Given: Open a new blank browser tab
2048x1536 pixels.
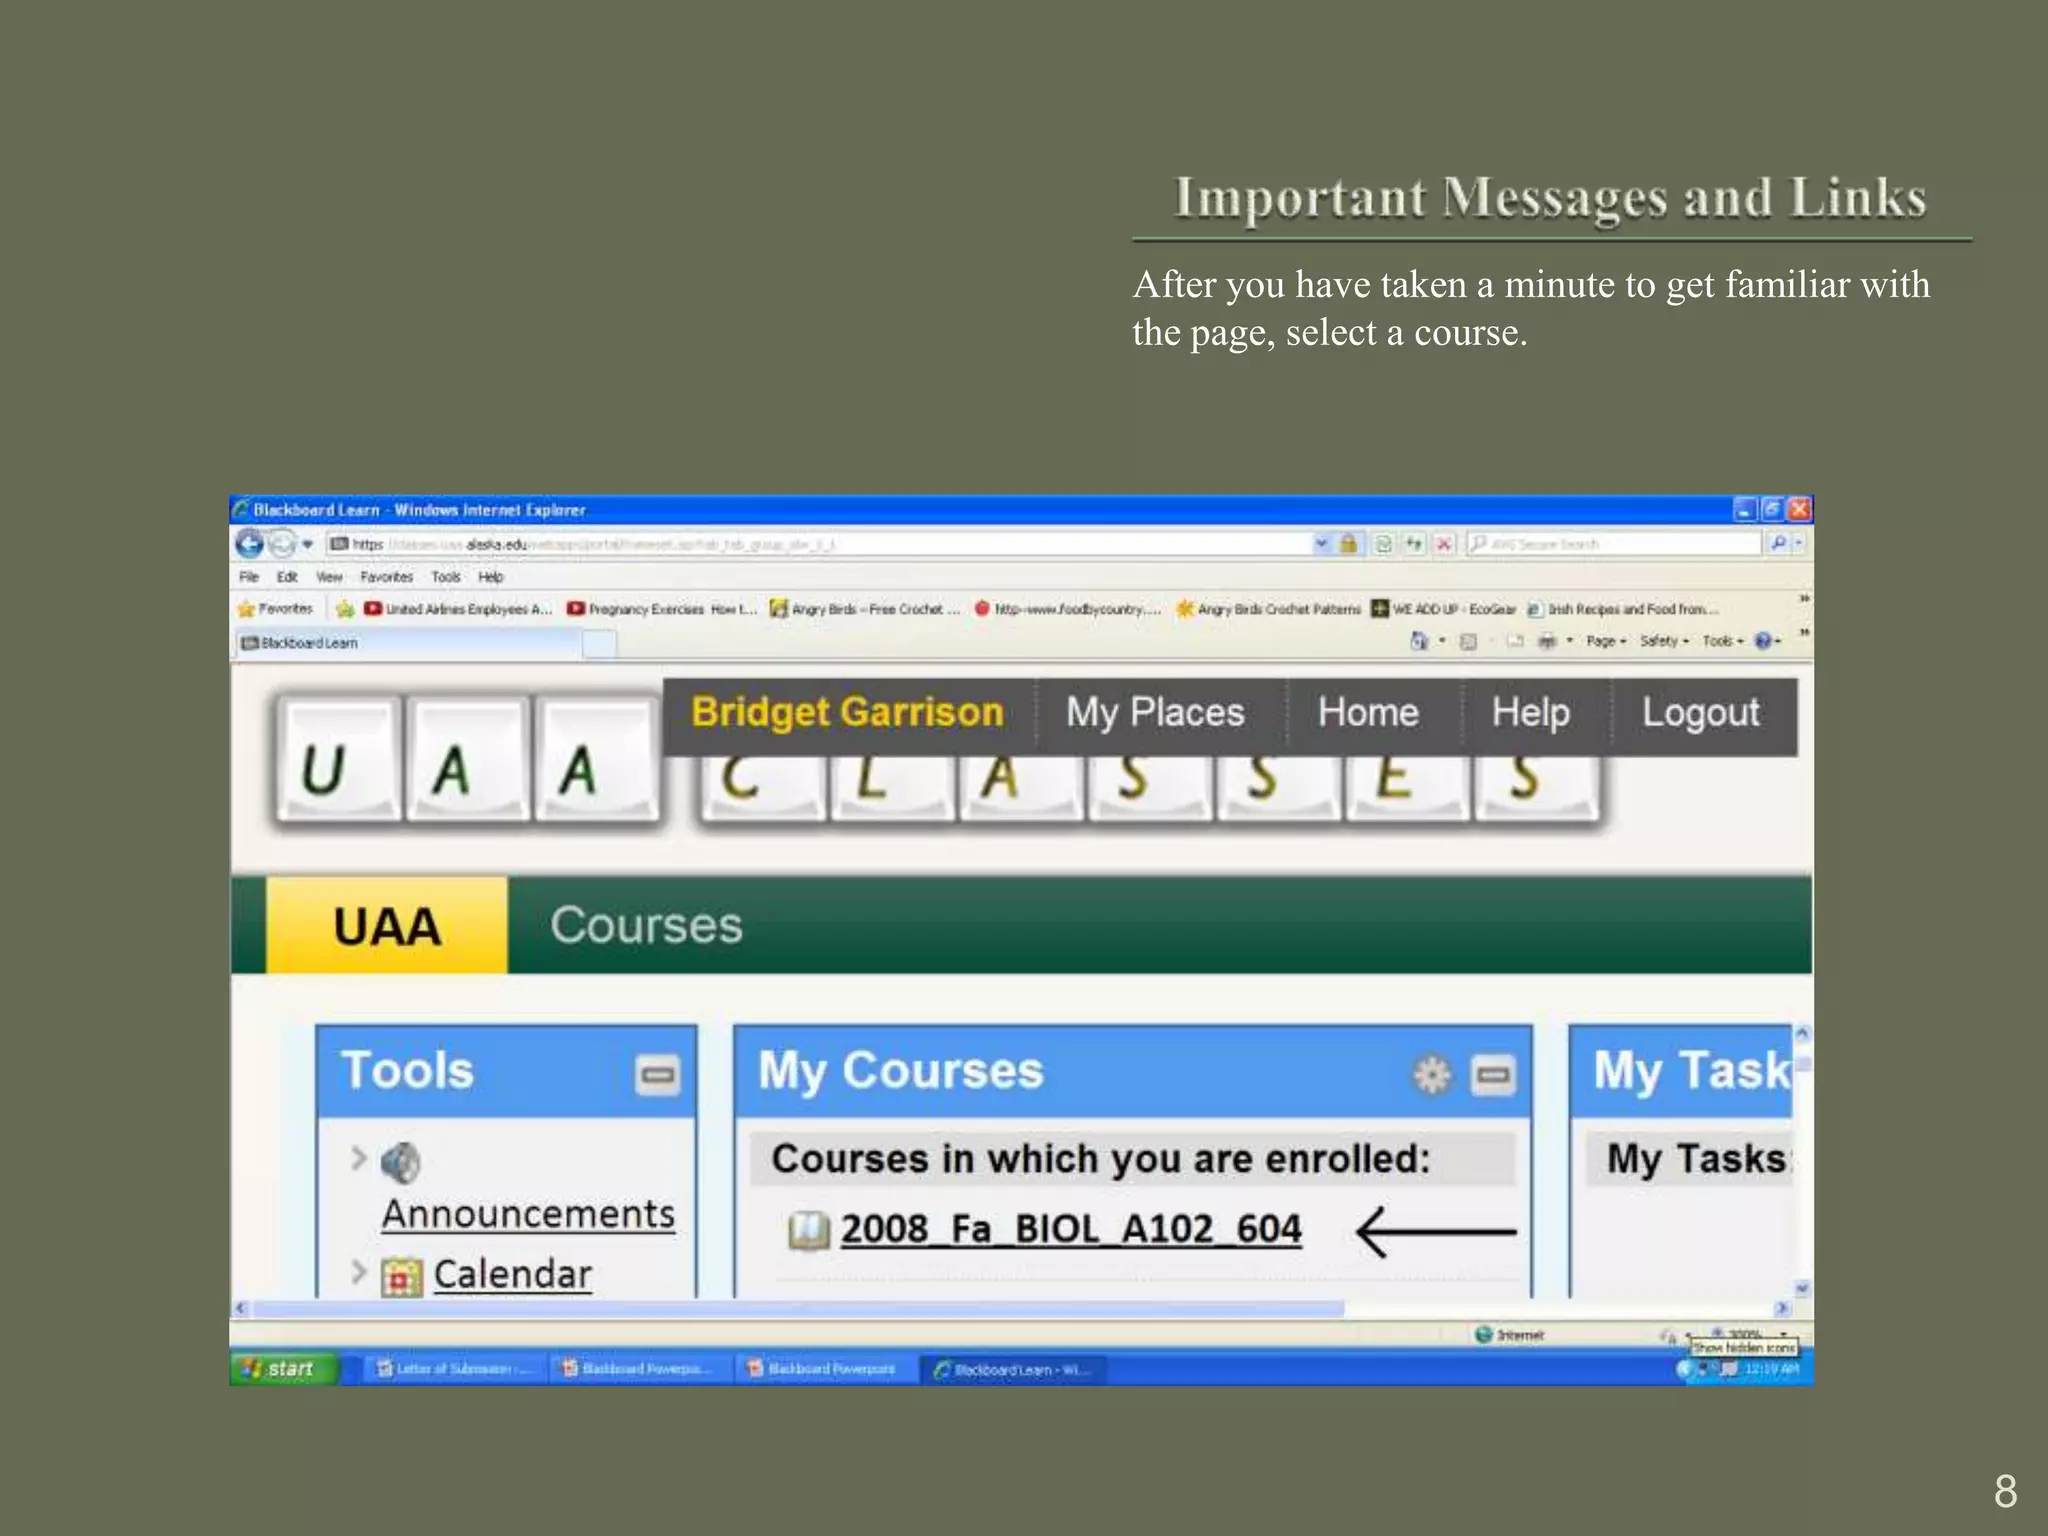Looking at the screenshot, I should point(599,644).
